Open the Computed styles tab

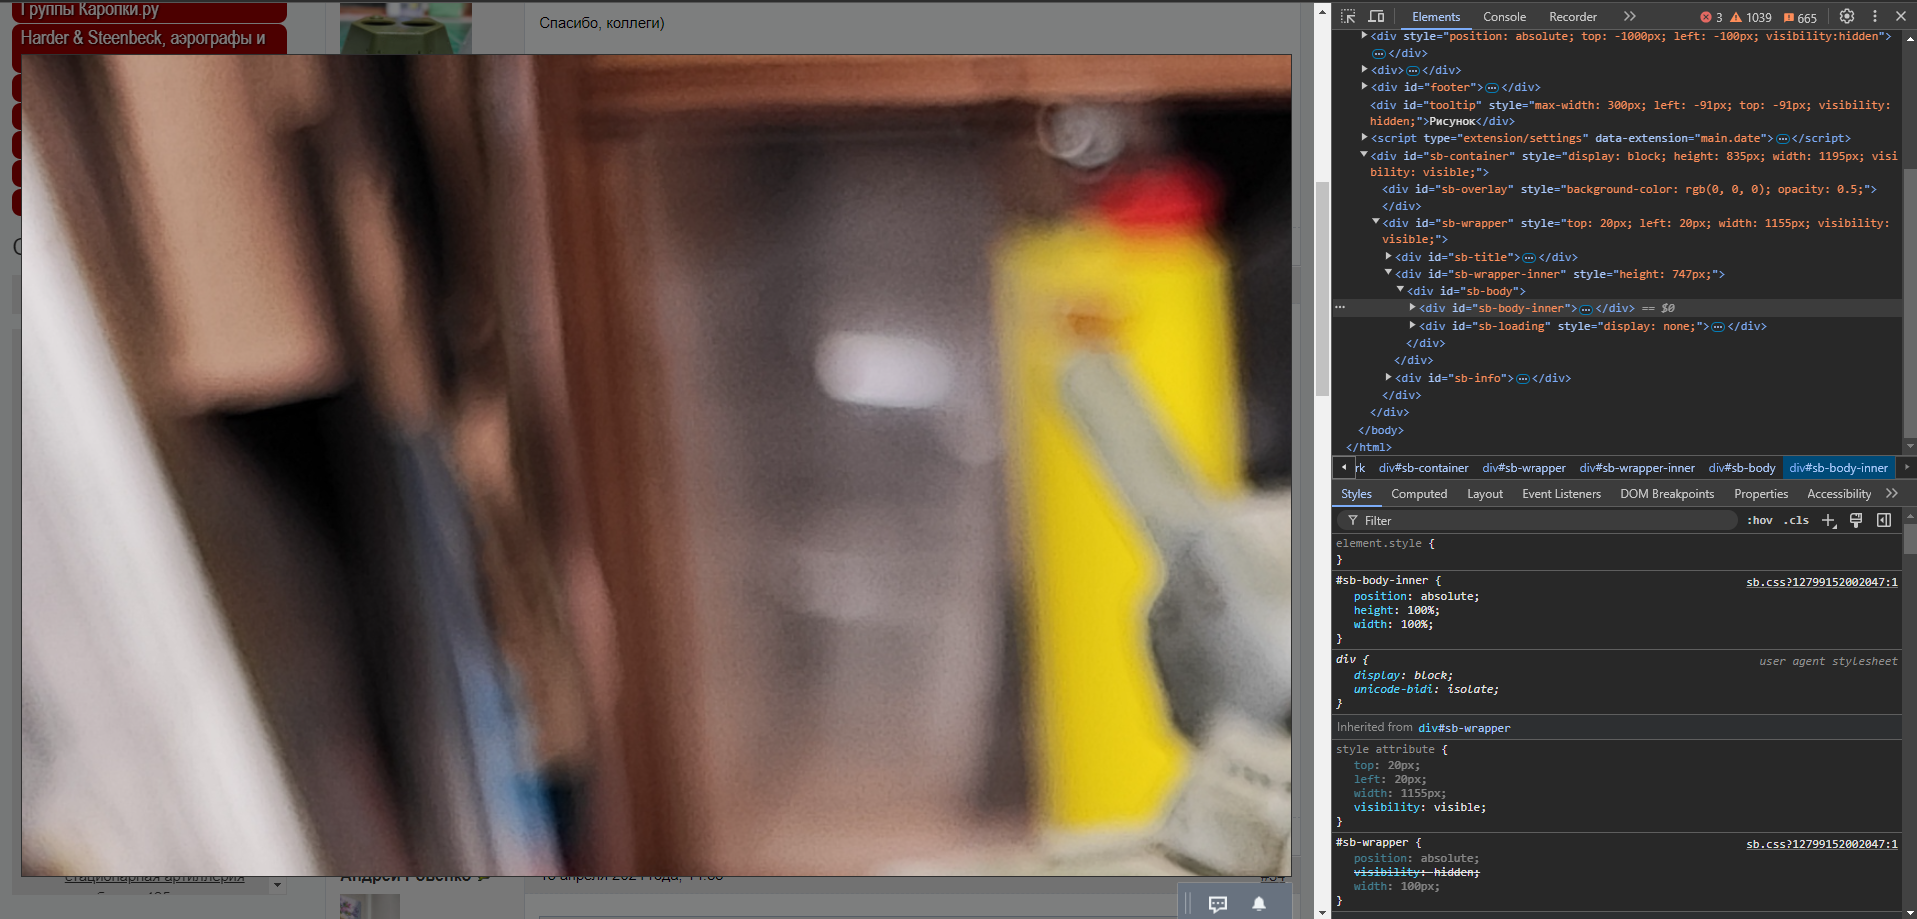[x=1418, y=494]
